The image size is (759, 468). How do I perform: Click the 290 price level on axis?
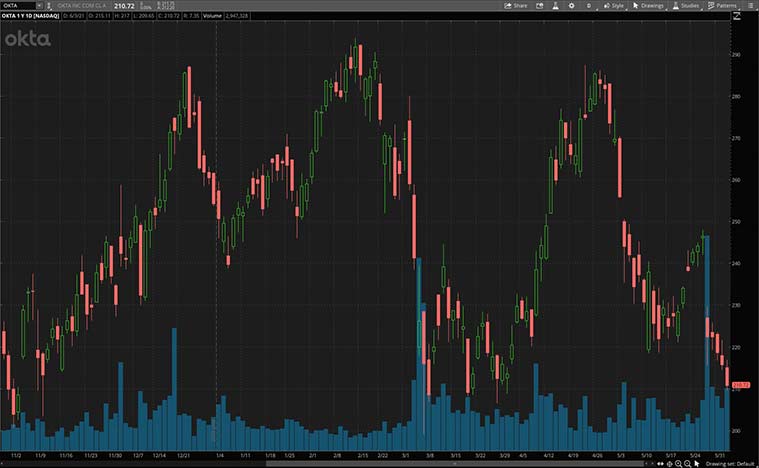point(736,55)
